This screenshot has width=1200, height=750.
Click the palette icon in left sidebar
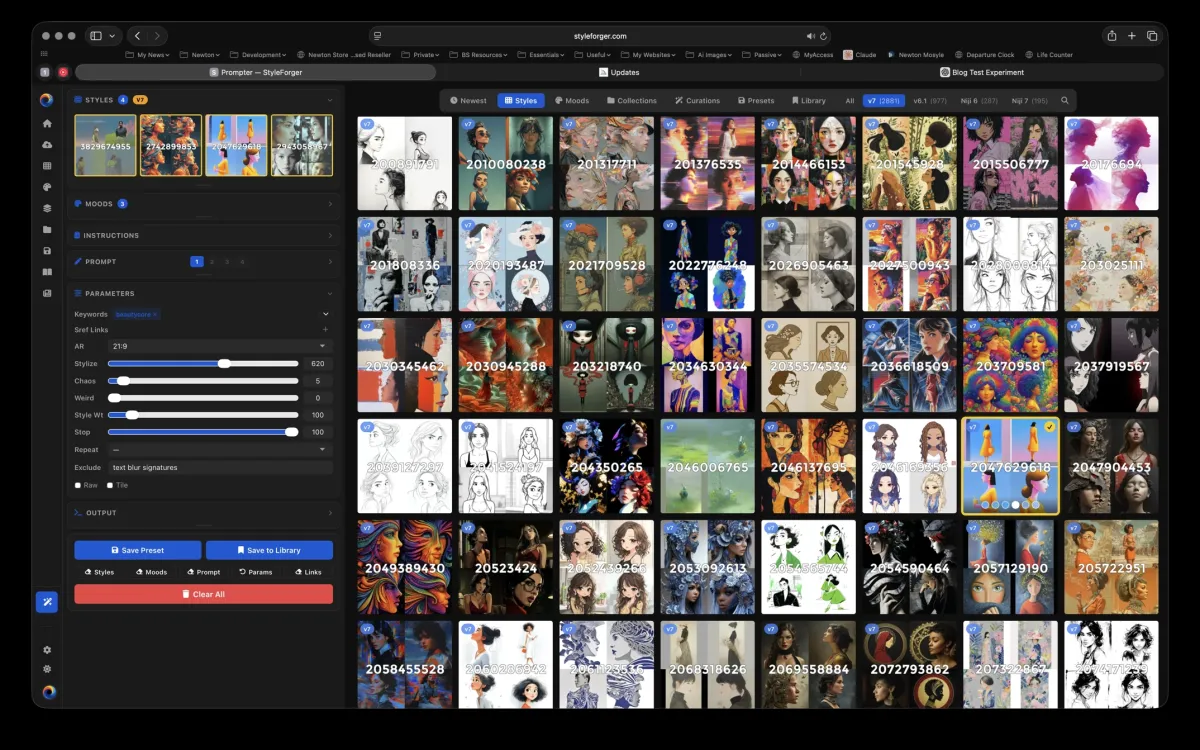[x=47, y=187]
